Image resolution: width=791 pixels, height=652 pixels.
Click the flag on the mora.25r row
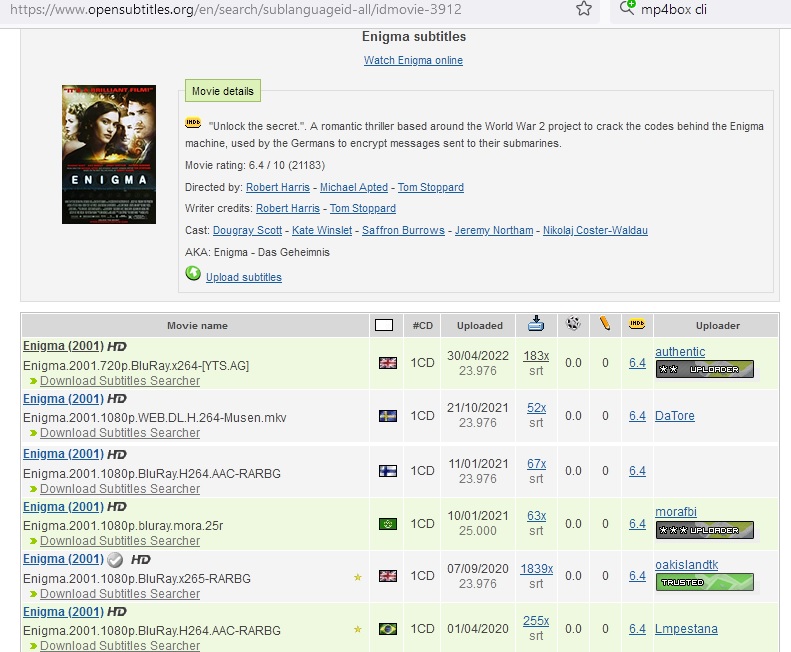[388, 524]
